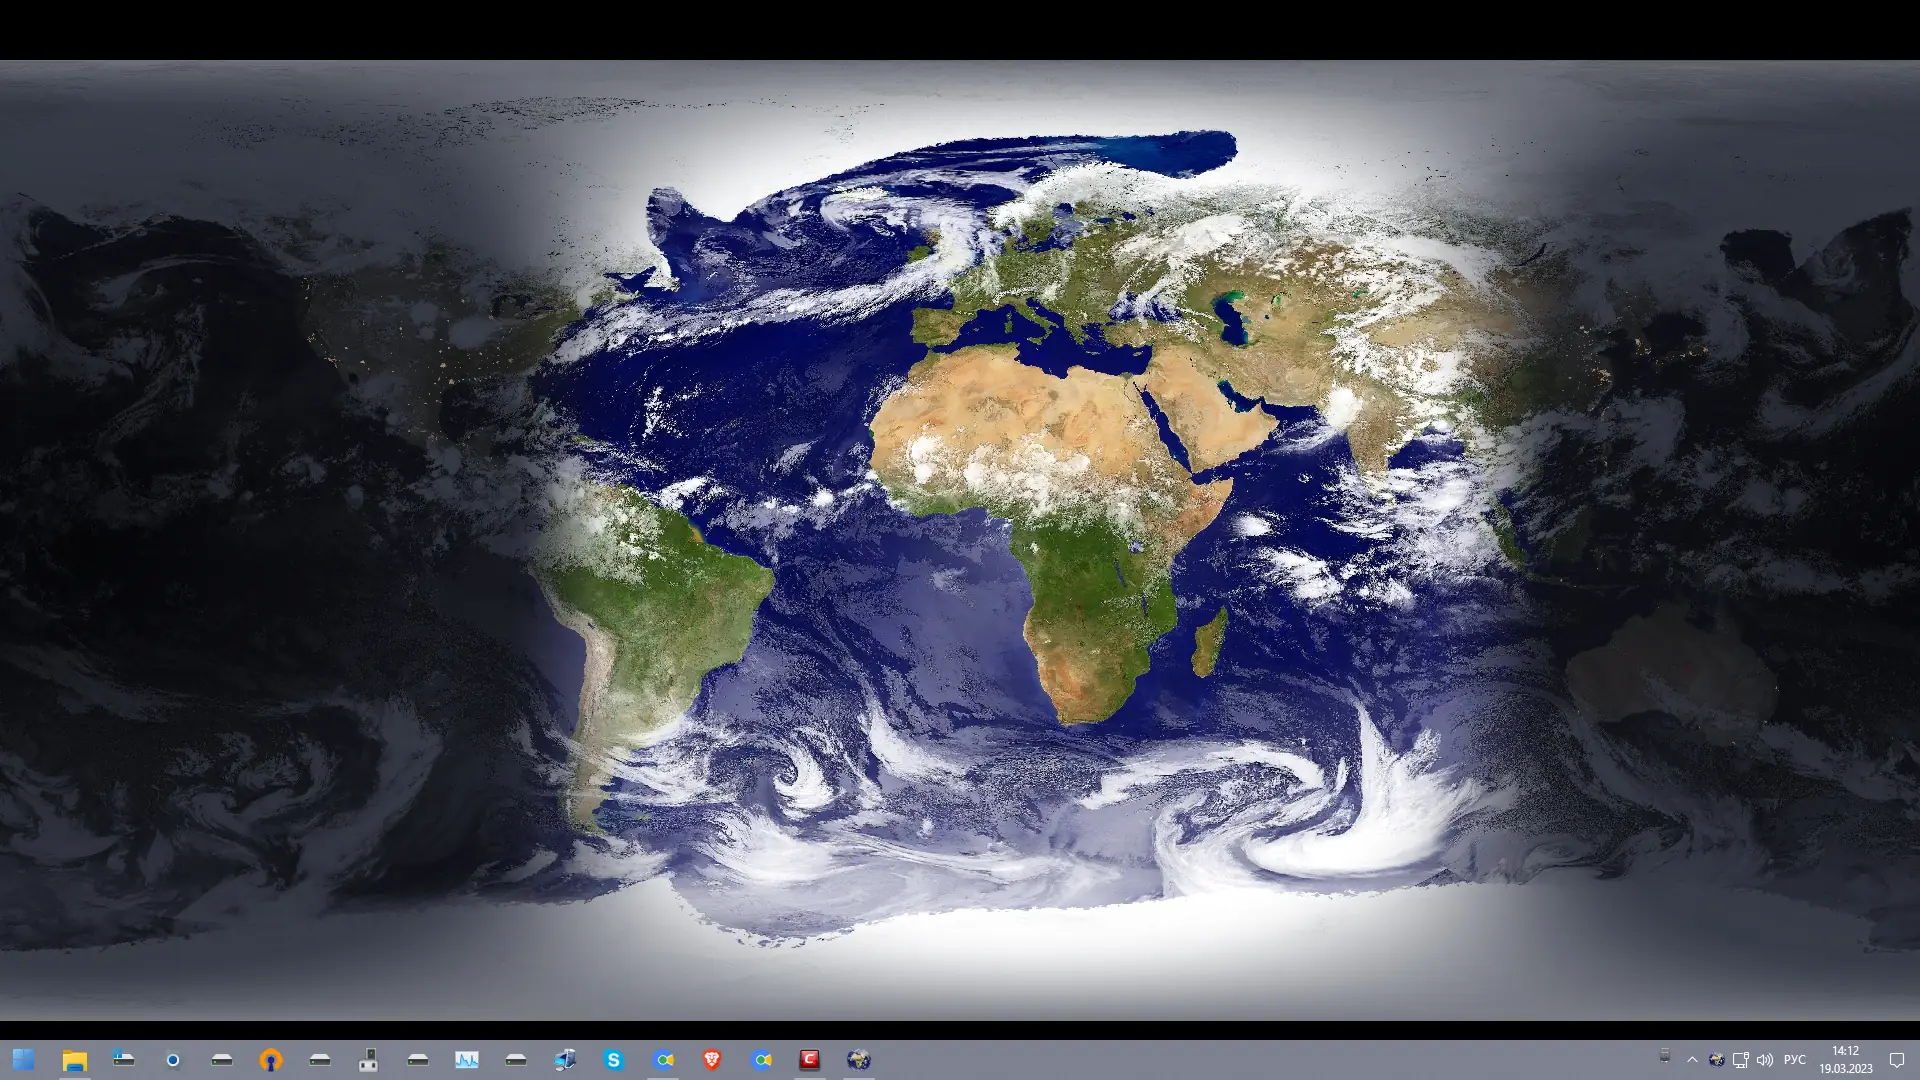Click the blue-yellow icon left of Brave
The width and height of the screenshot is (1920, 1080).
(x=664, y=1059)
